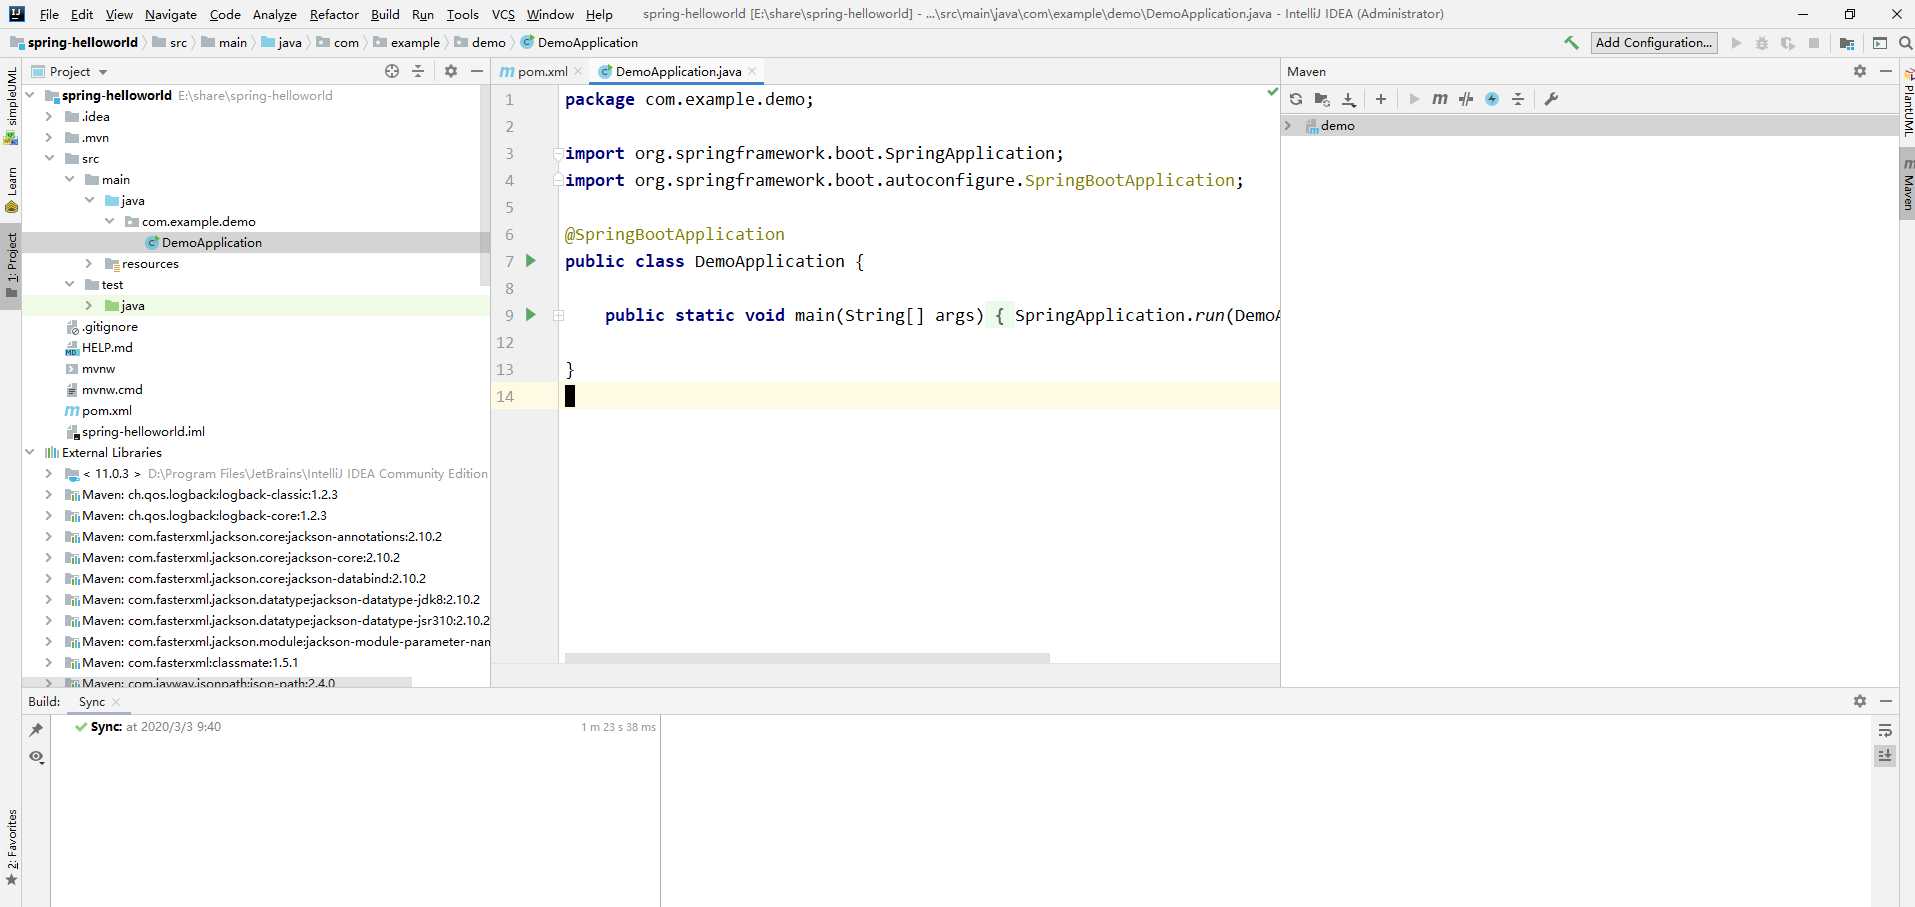Collapse the src folder
Screen dimensions: 1915x907
[48, 159]
